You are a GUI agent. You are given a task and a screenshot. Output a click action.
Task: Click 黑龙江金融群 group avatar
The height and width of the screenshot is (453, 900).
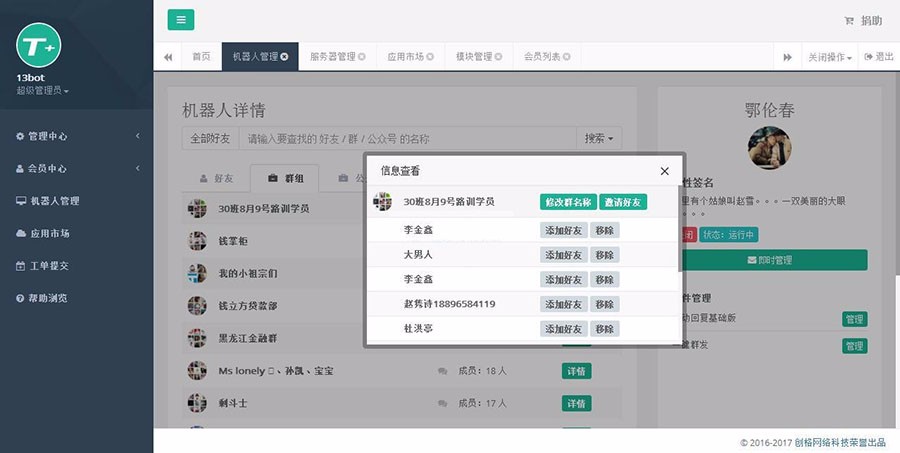click(197, 338)
